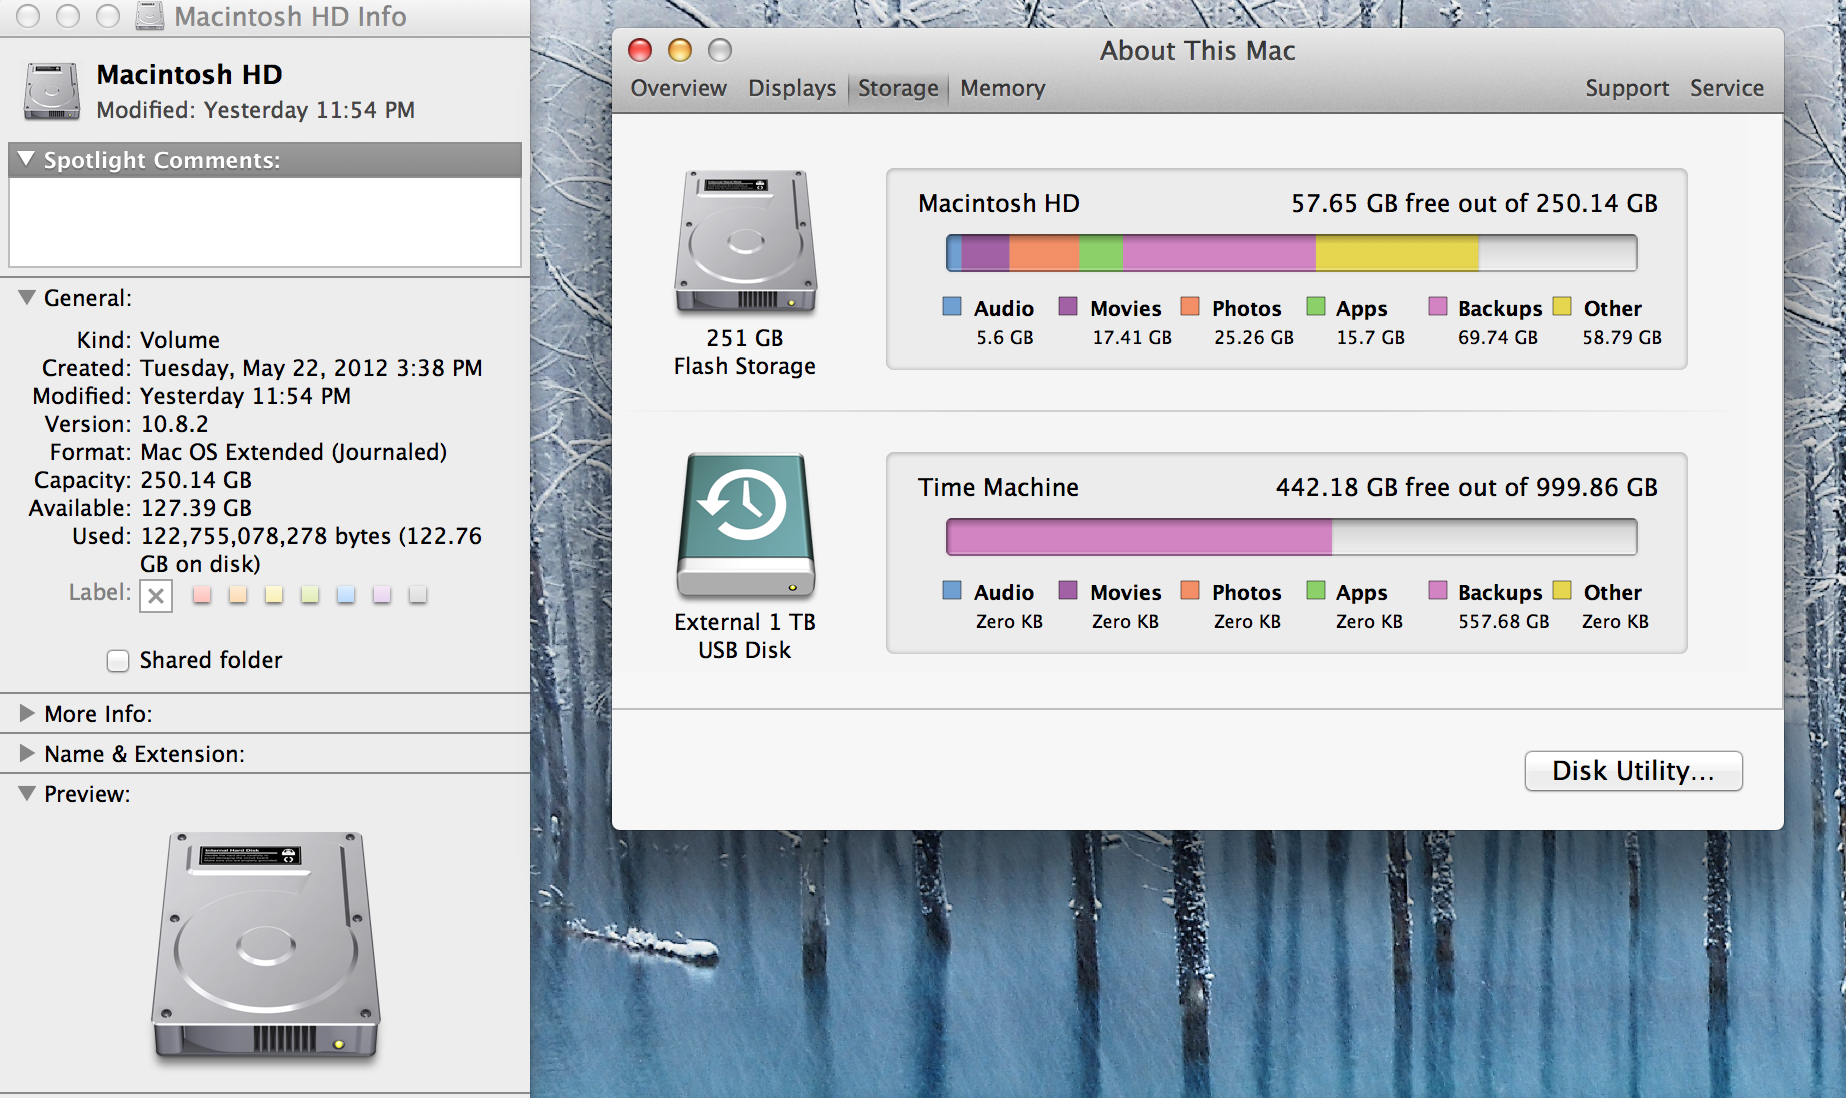Select the no-label X option
Screen dimensions: 1846x1098
click(x=156, y=596)
